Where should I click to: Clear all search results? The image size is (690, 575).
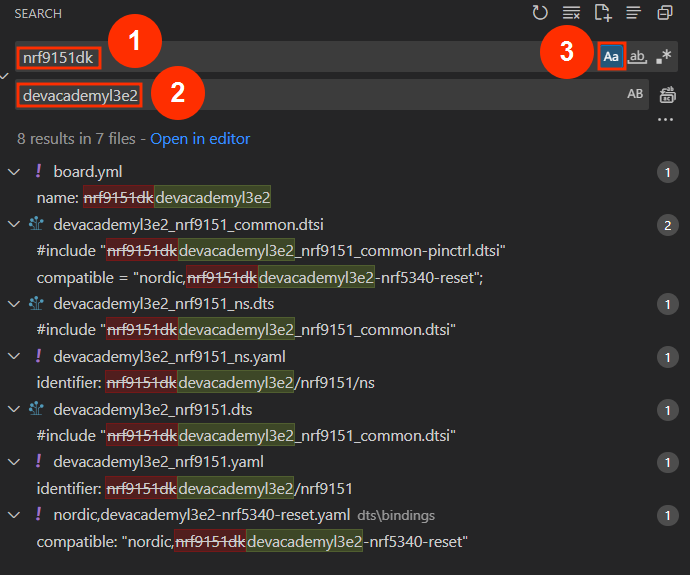point(571,13)
